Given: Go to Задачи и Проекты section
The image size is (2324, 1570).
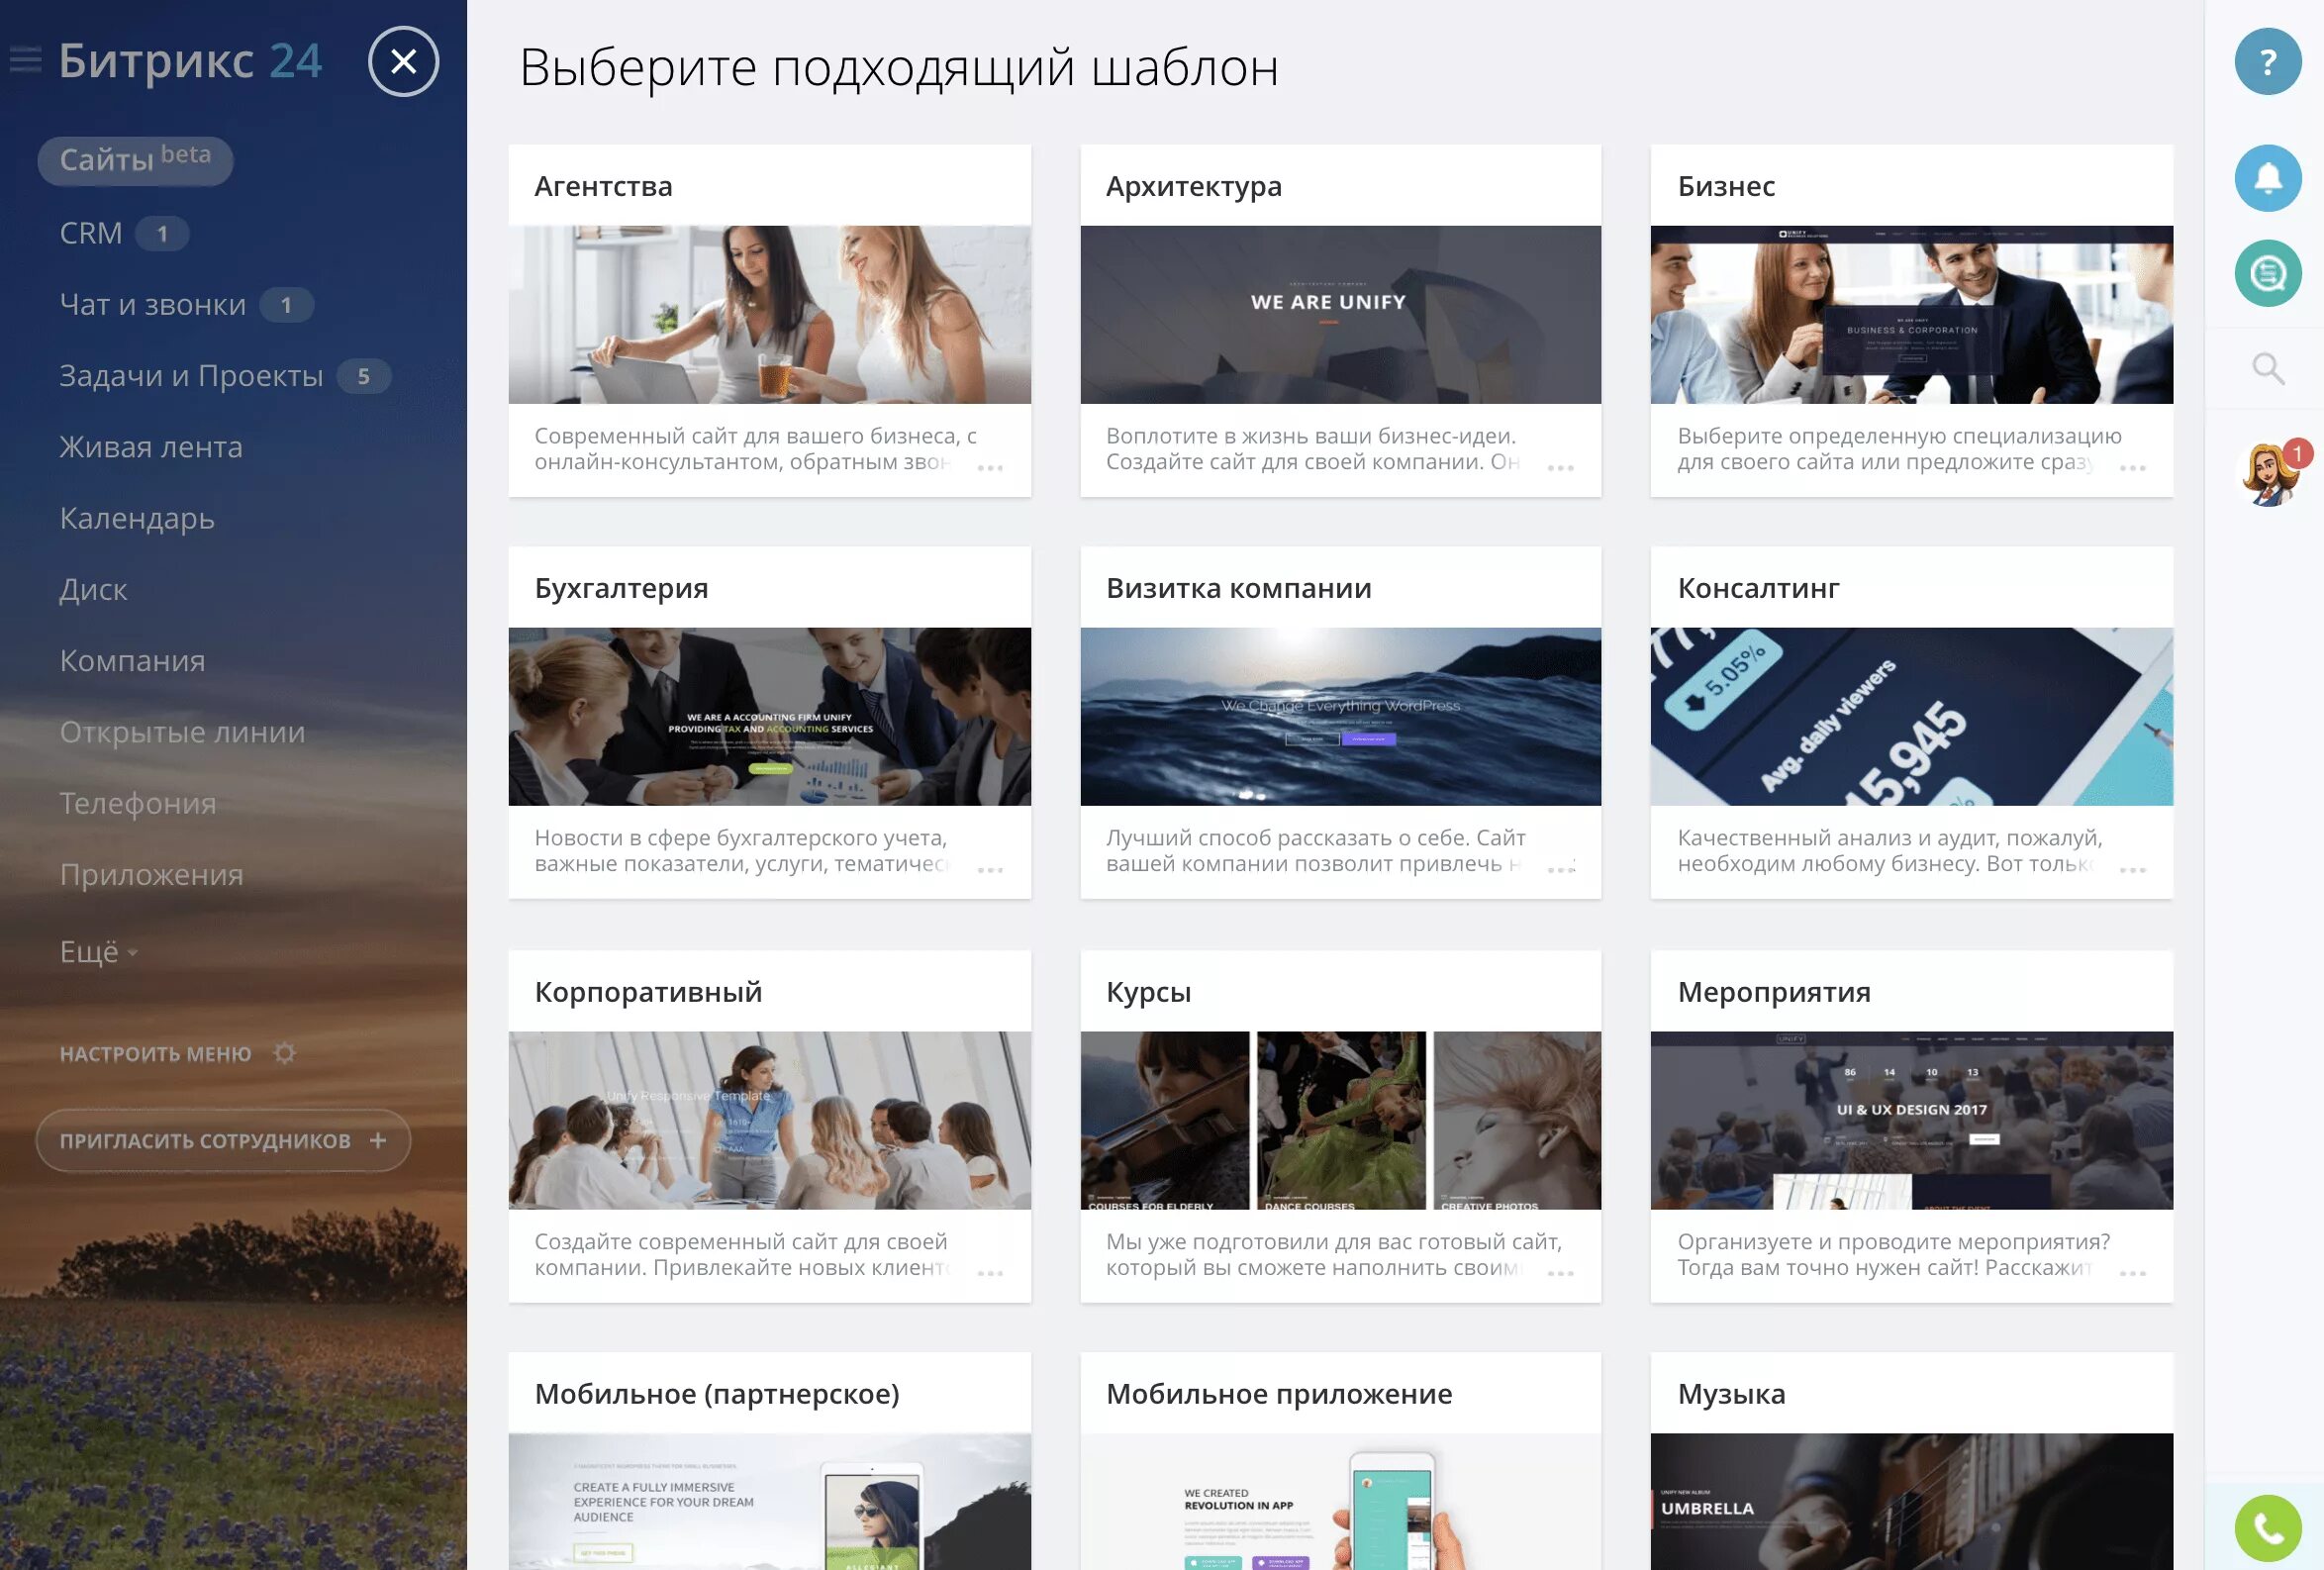Looking at the screenshot, I should 191,376.
